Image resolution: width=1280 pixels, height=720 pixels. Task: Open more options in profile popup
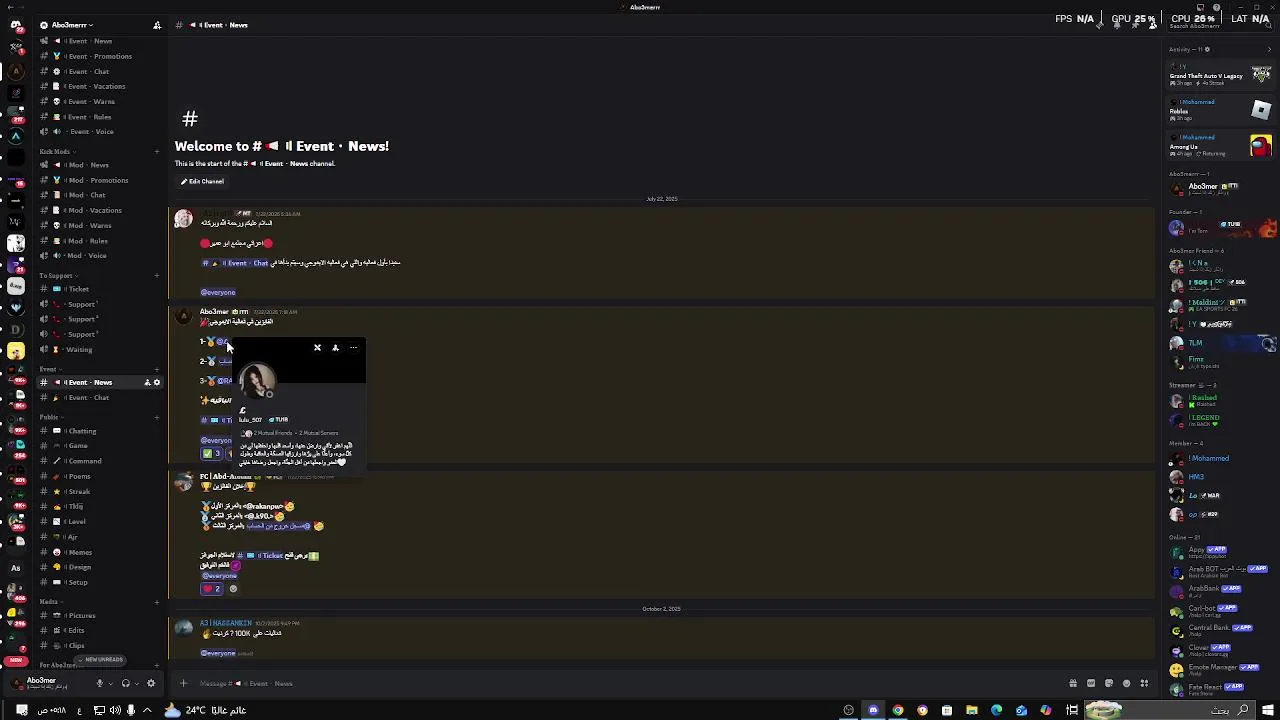[353, 348]
